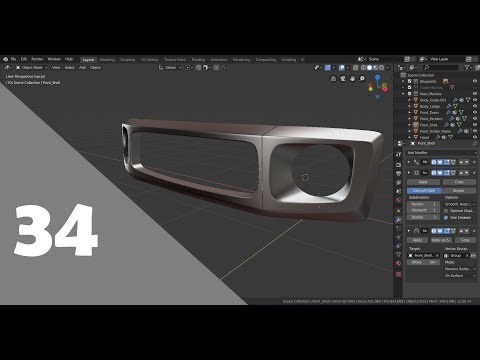Viewport: 480px width, 360px height.
Task: Toggle Main_Meshes collection checkbox
Action: coord(410,94)
